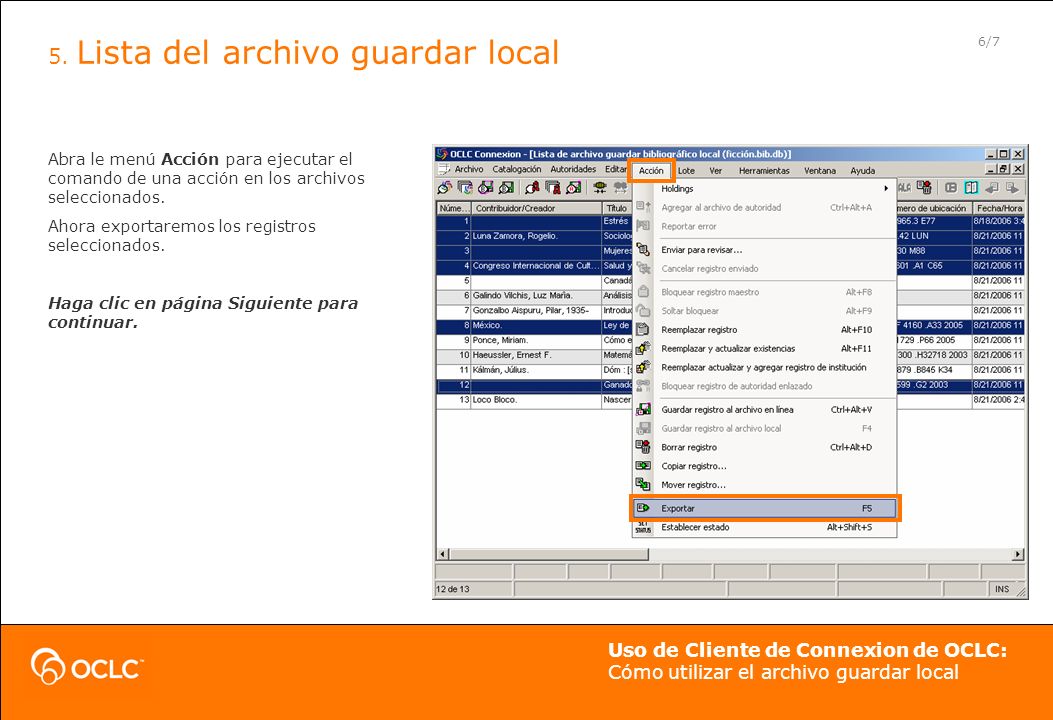Click the search online bibliographic save file icon
This screenshot has height=720, width=1053.
click(486, 187)
